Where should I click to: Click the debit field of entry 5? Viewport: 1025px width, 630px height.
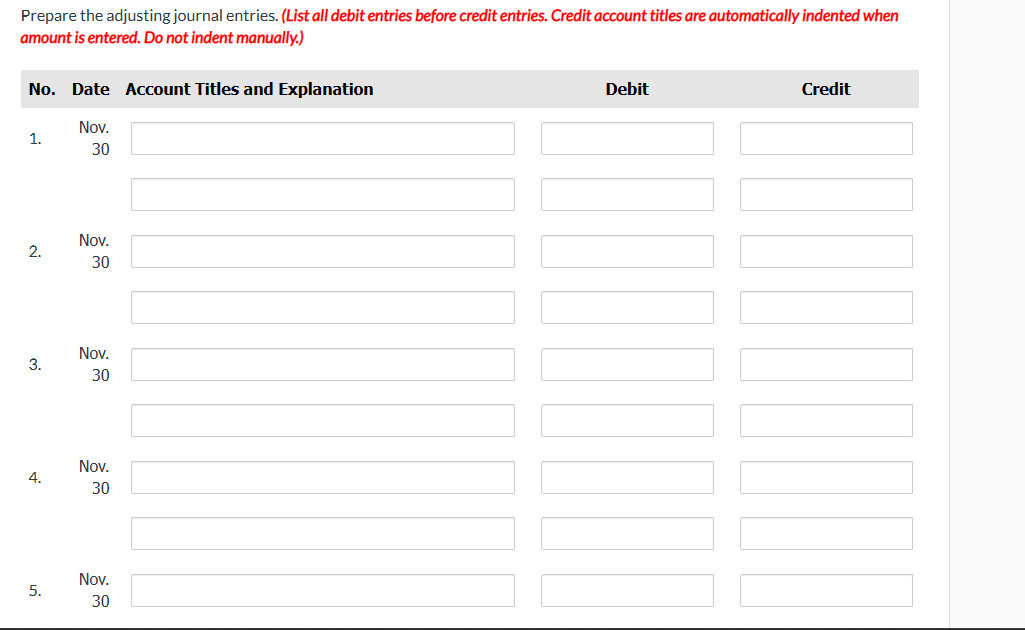(x=626, y=590)
